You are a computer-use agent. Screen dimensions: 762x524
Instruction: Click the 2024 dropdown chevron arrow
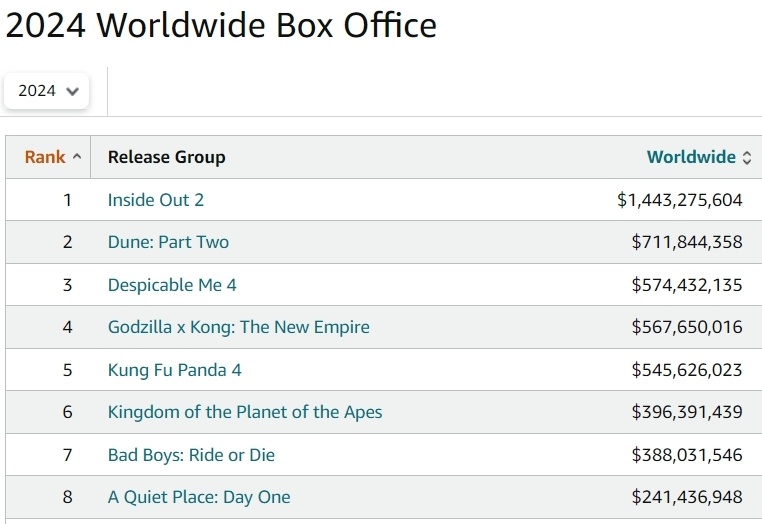(72, 91)
